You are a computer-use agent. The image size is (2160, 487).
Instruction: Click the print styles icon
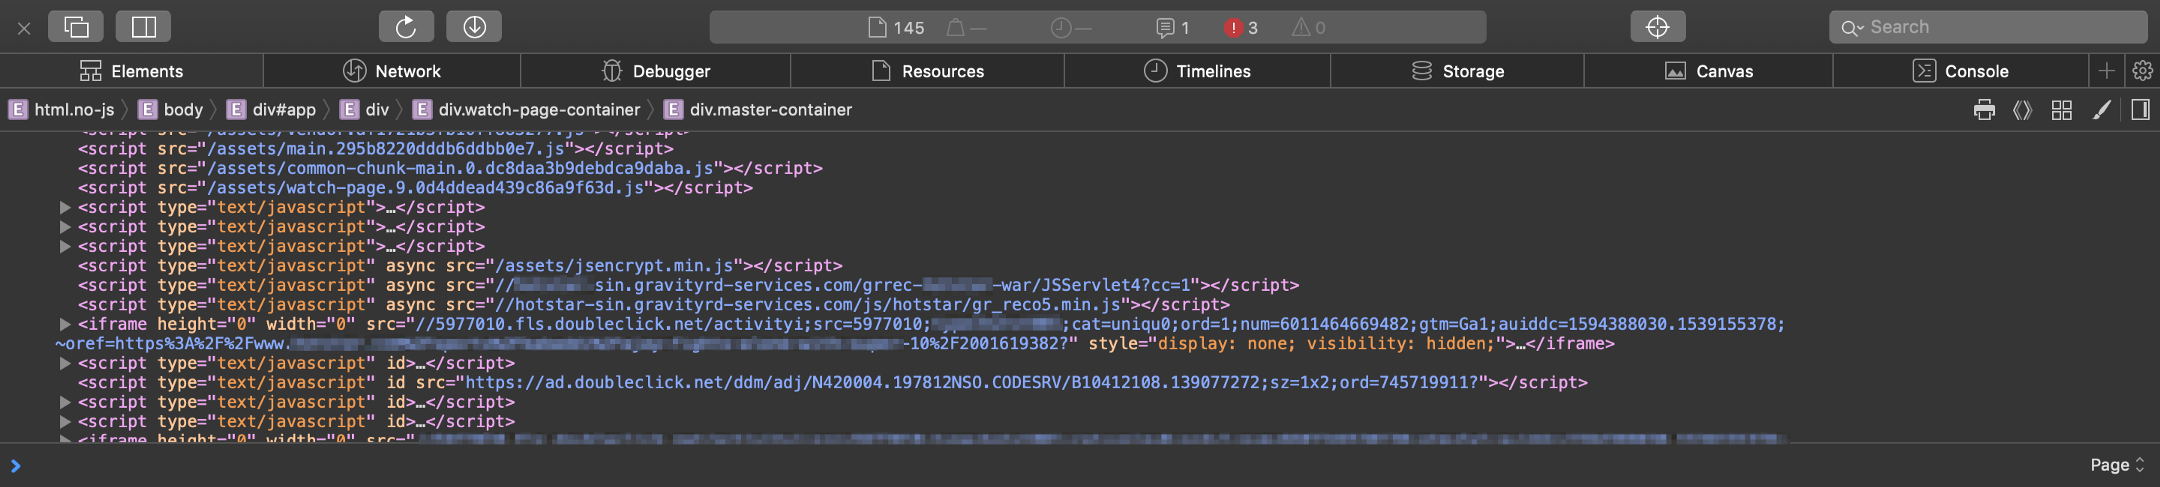click(x=1984, y=110)
